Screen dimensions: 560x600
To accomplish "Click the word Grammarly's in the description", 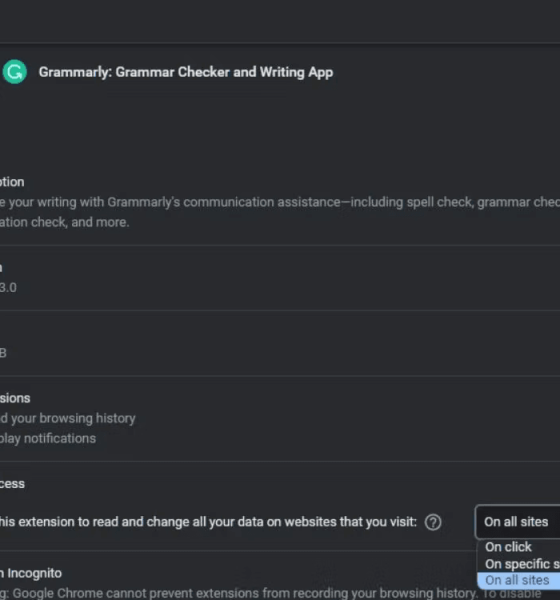I will [144, 202].
